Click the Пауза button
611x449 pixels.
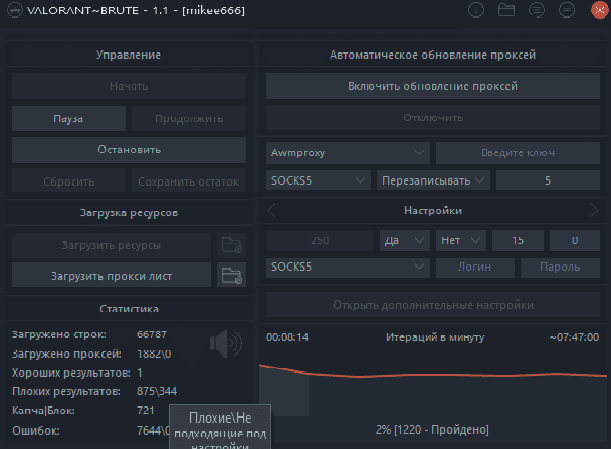pyautogui.click(x=69, y=118)
